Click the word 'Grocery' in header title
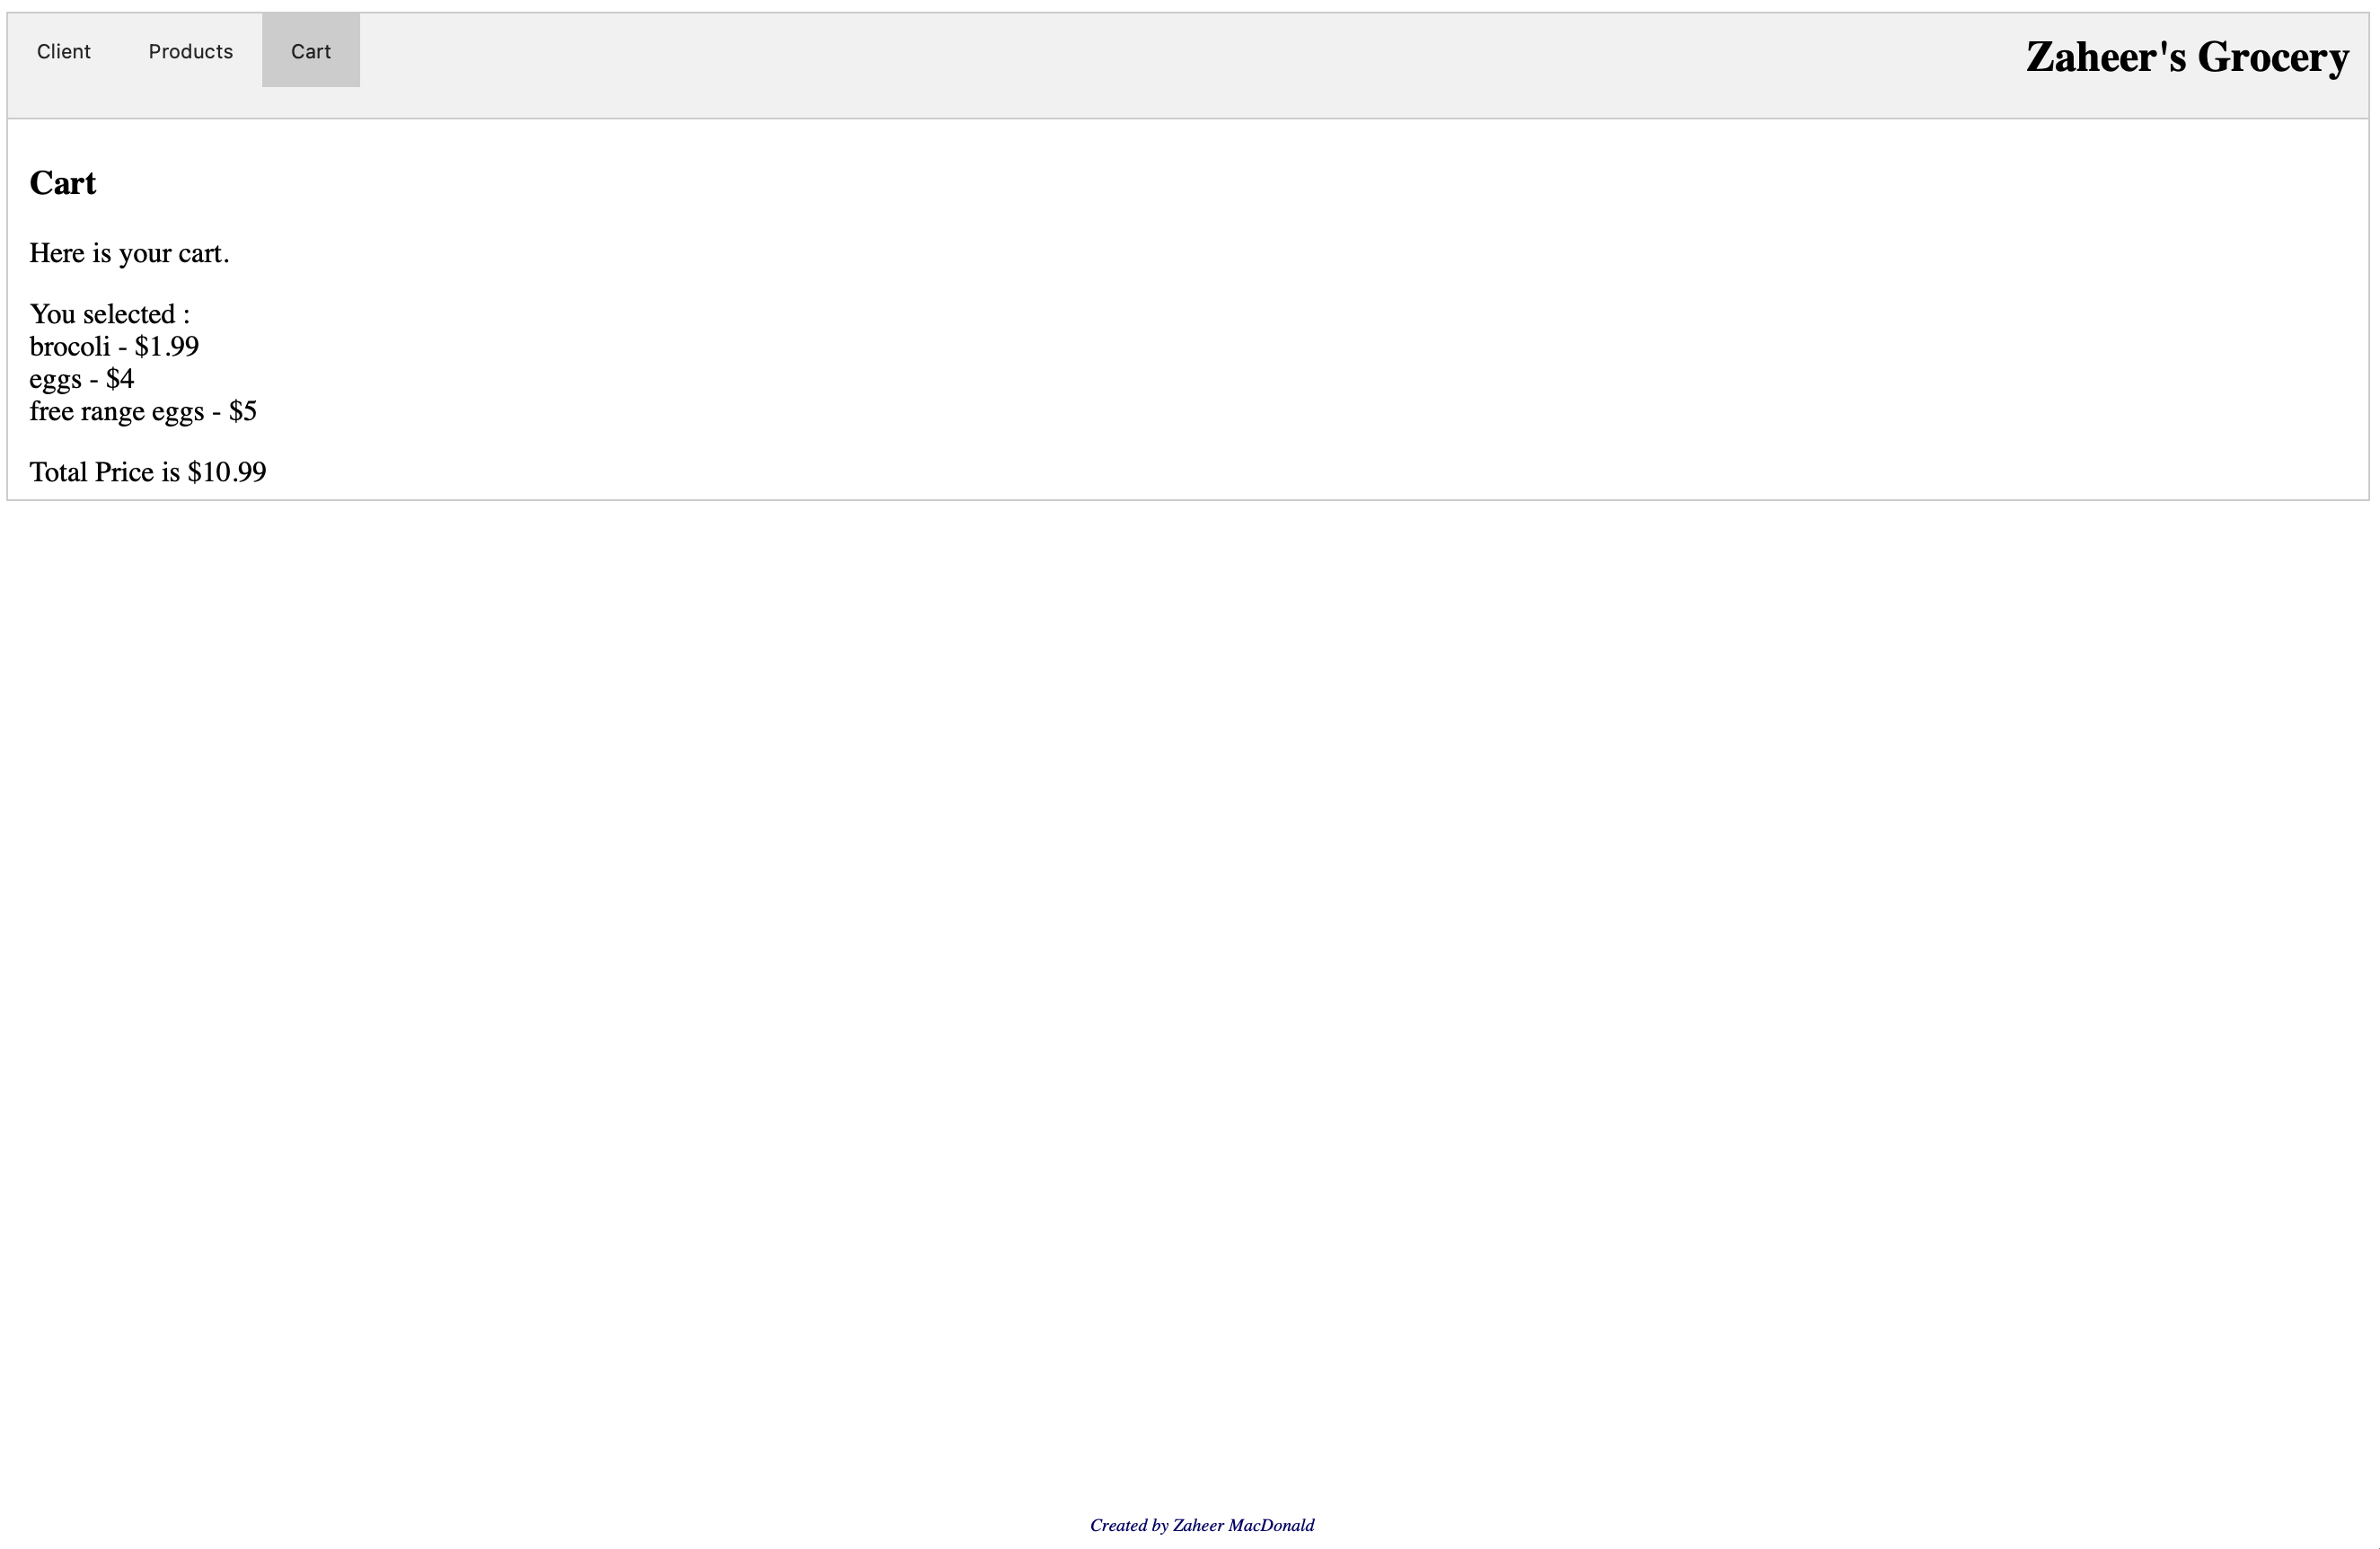 tap(2272, 57)
